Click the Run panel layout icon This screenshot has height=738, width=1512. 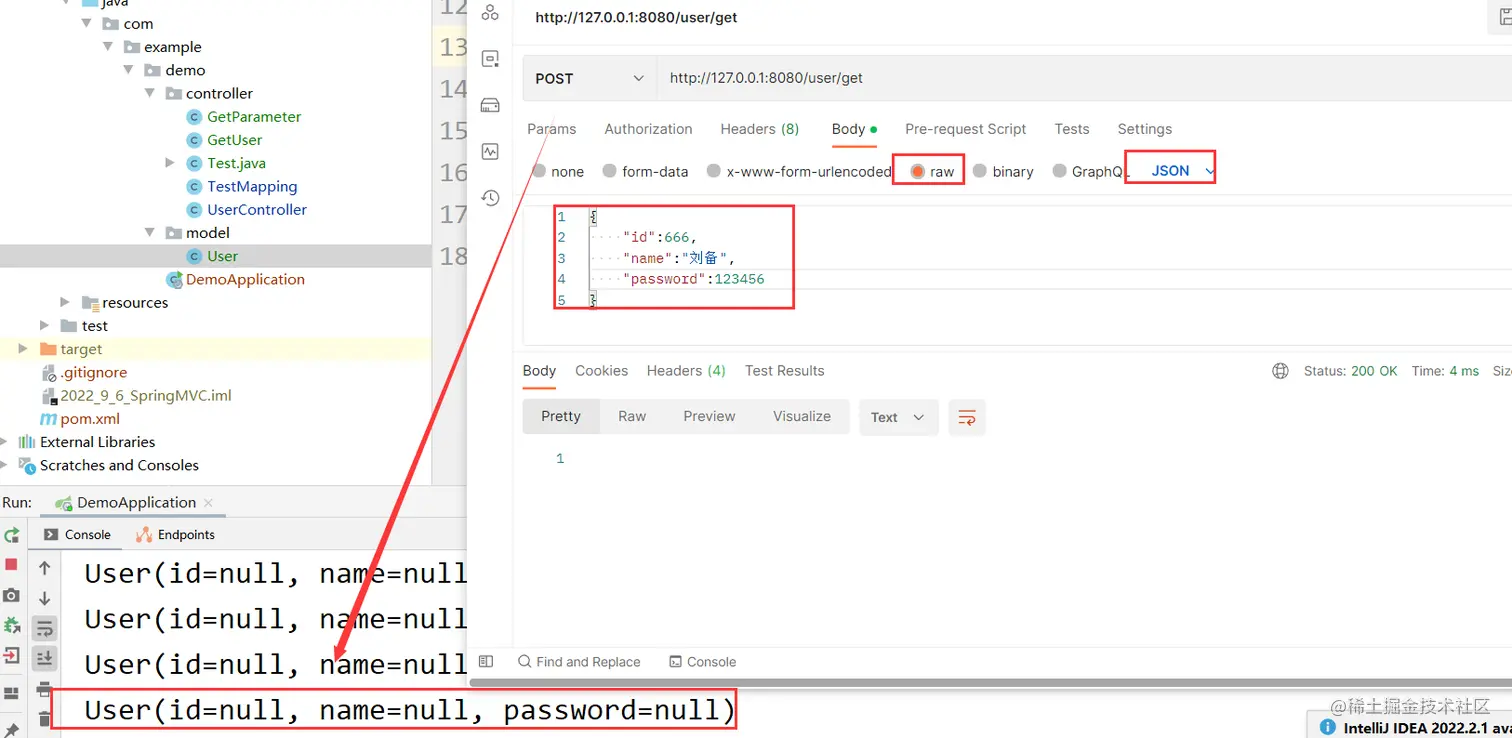(11, 693)
